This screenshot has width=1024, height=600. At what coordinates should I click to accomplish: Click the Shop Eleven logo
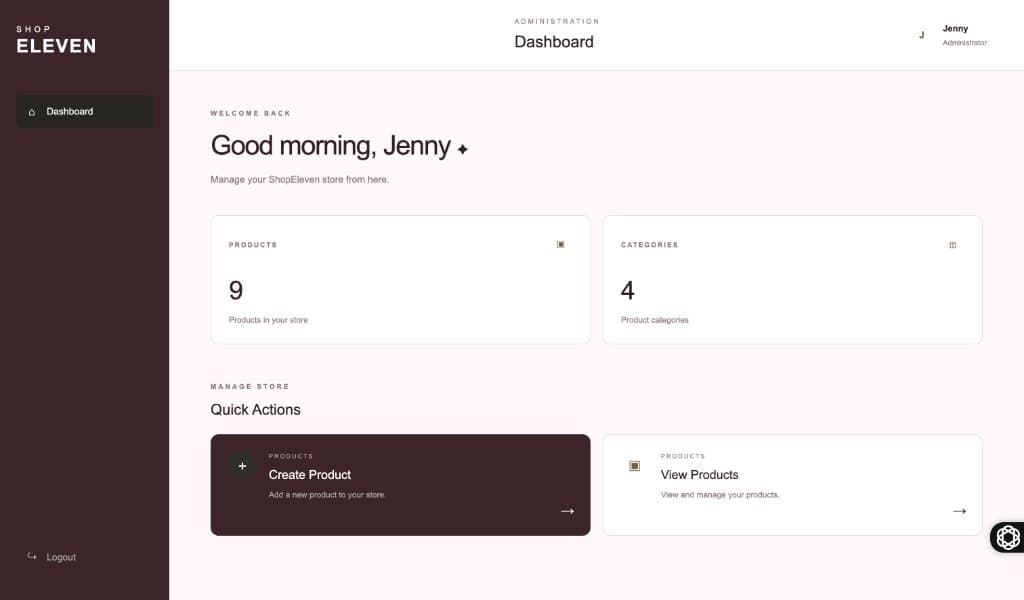56,39
